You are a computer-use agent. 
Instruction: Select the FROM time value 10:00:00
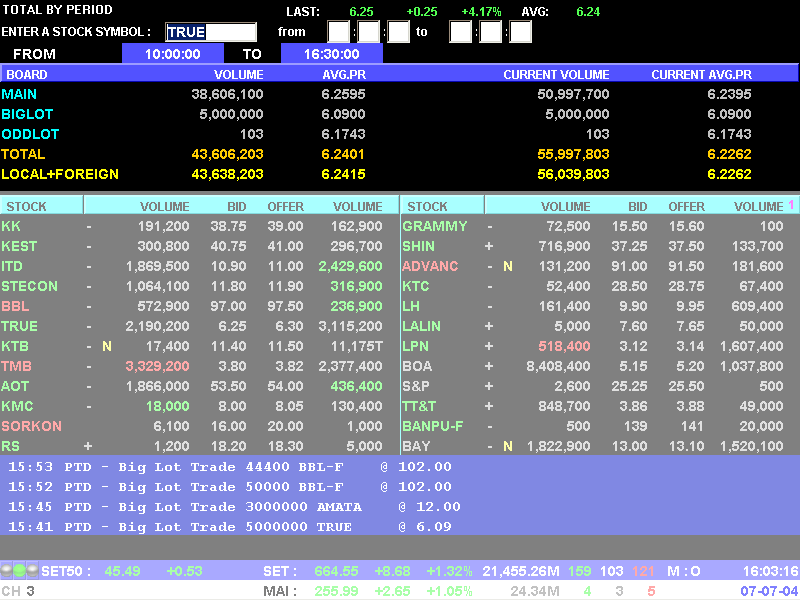click(172, 54)
